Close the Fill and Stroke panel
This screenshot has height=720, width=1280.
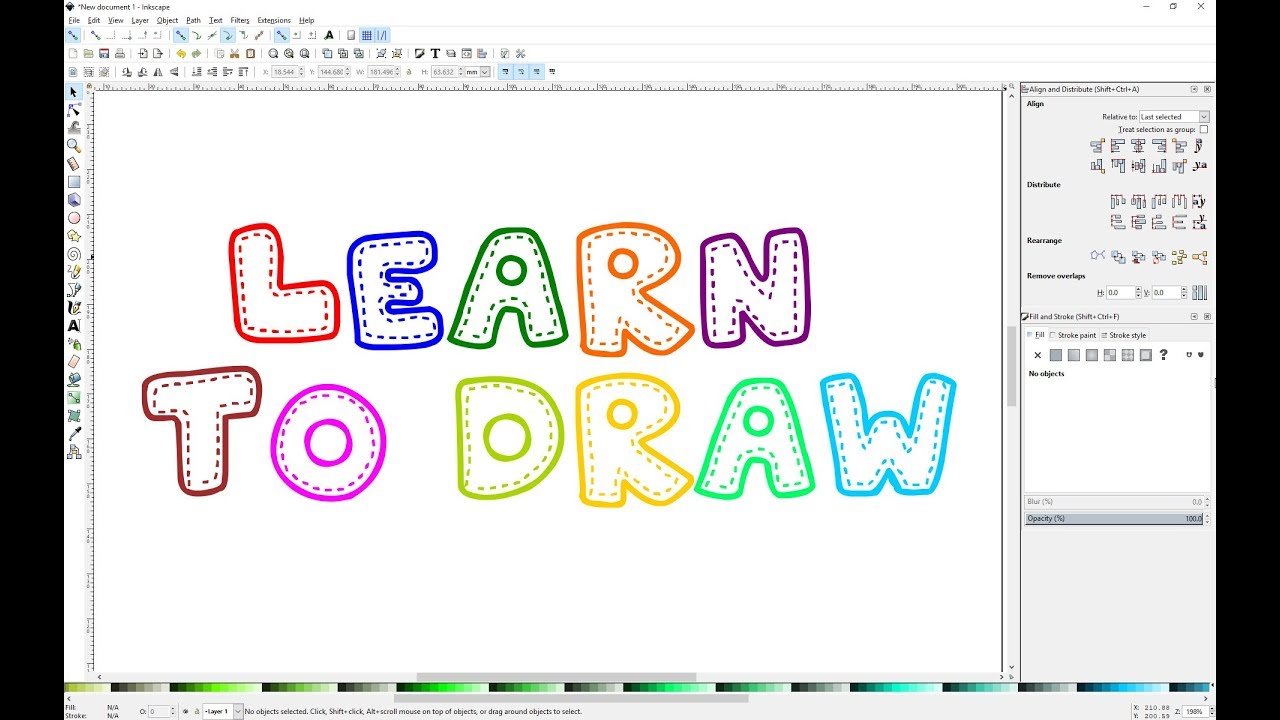click(x=1207, y=316)
